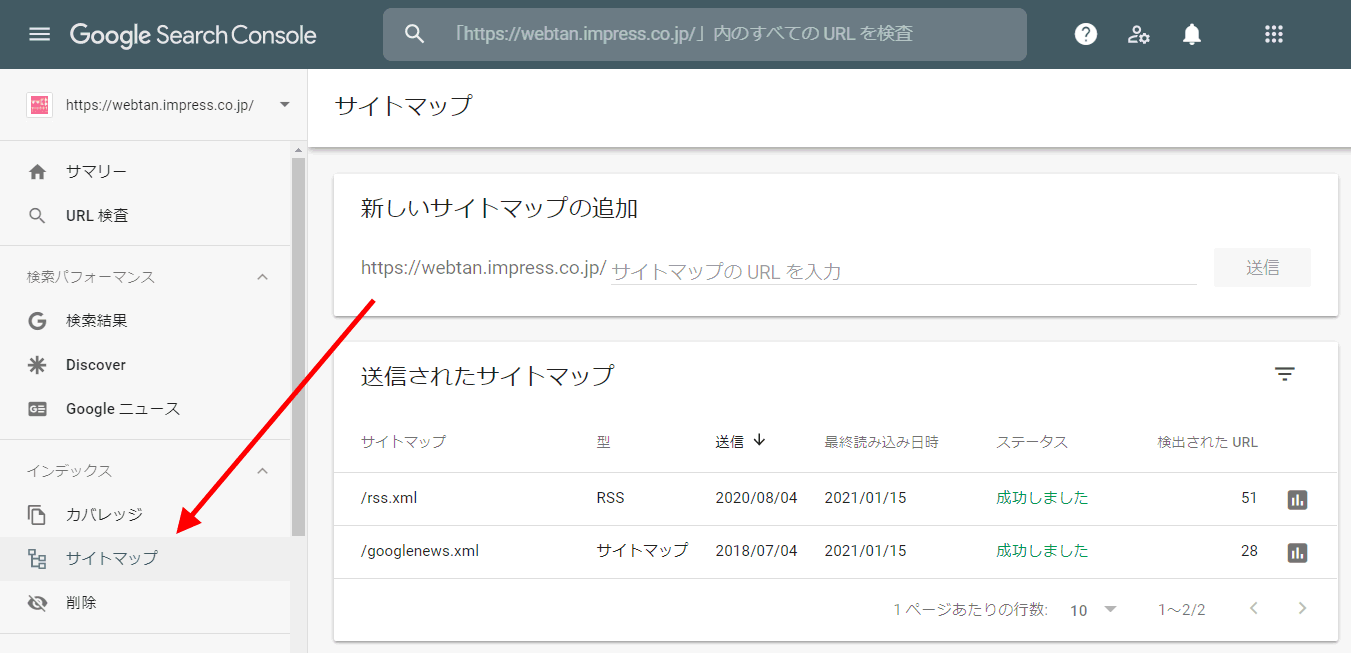The image size is (1351, 653).
Task: Click the search magnifier icon in URL inspection bar
Action: pyautogui.click(x=415, y=34)
